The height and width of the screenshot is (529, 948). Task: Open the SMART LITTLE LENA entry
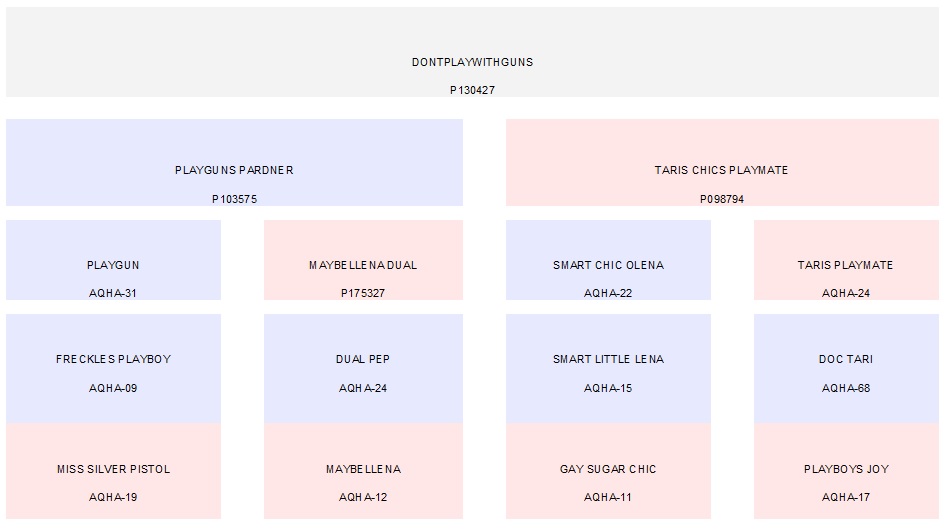coord(608,359)
